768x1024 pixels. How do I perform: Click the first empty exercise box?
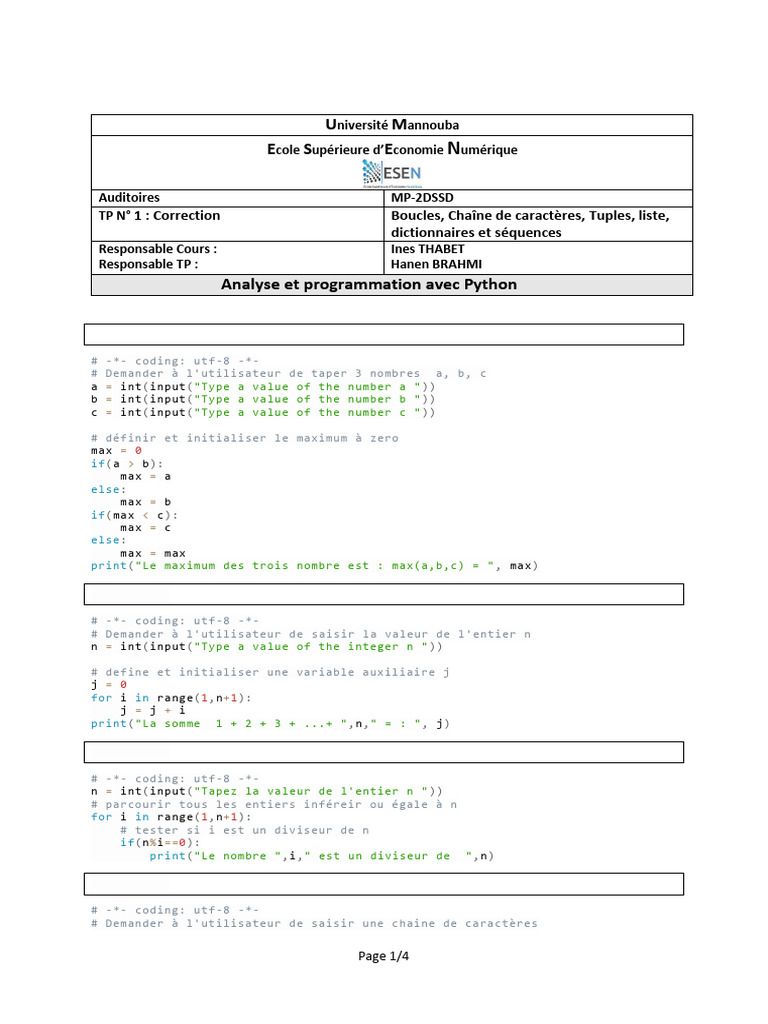click(384, 334)
